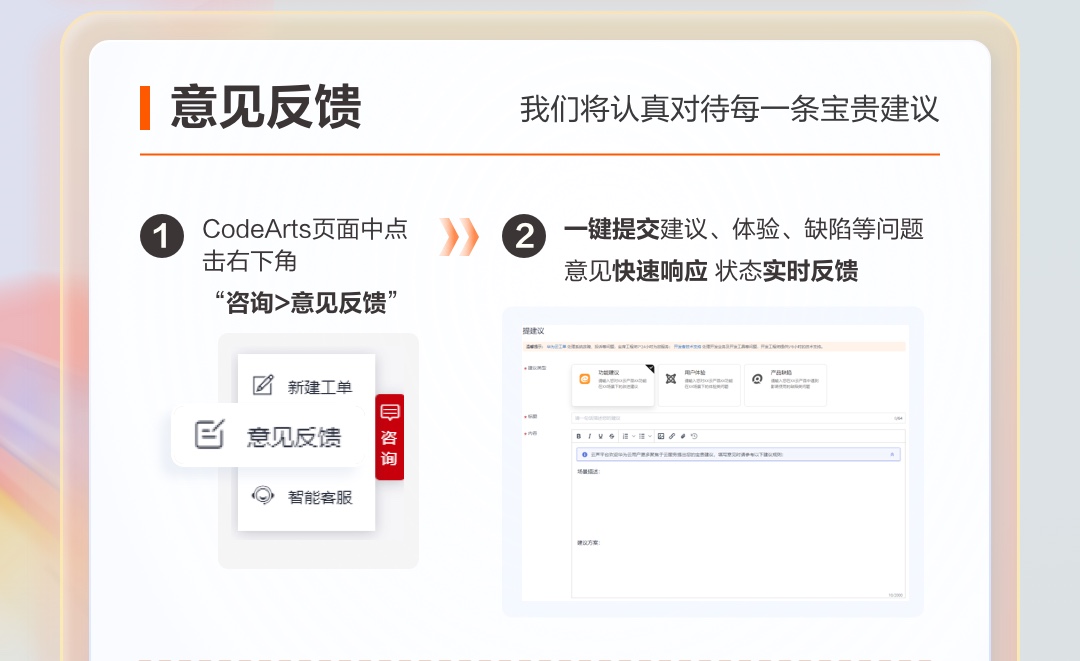Select the 功能建议 suggestion type card

point(613,385)
